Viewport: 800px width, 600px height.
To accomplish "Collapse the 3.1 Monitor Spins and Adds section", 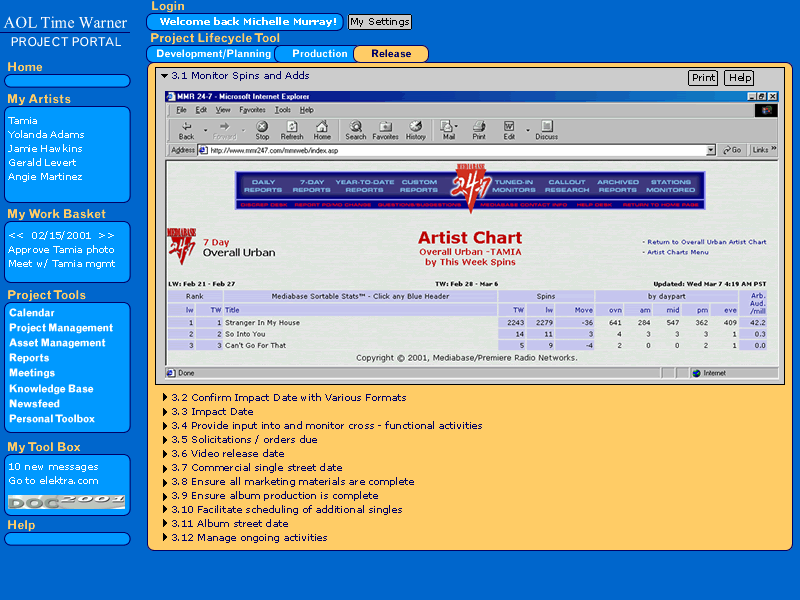I will (x=164, y=76).
